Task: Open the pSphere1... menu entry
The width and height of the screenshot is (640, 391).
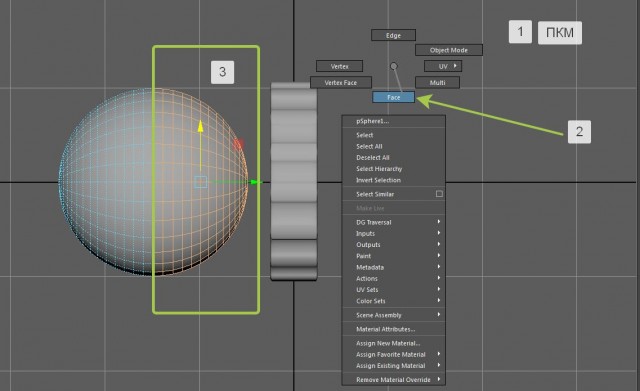Action: [x=393, y=121]
